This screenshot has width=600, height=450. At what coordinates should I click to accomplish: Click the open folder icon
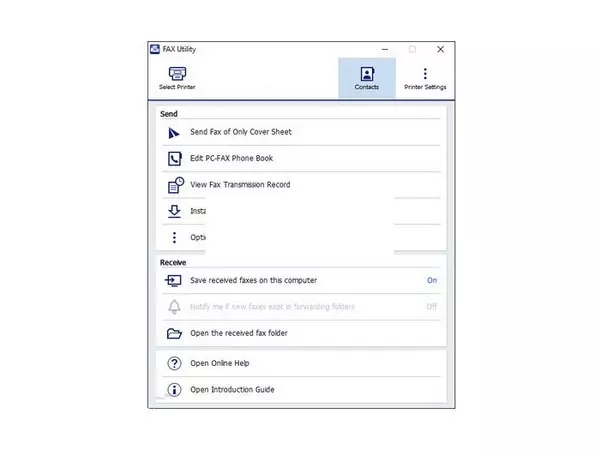pyautogui.click(x=174, y=333)
